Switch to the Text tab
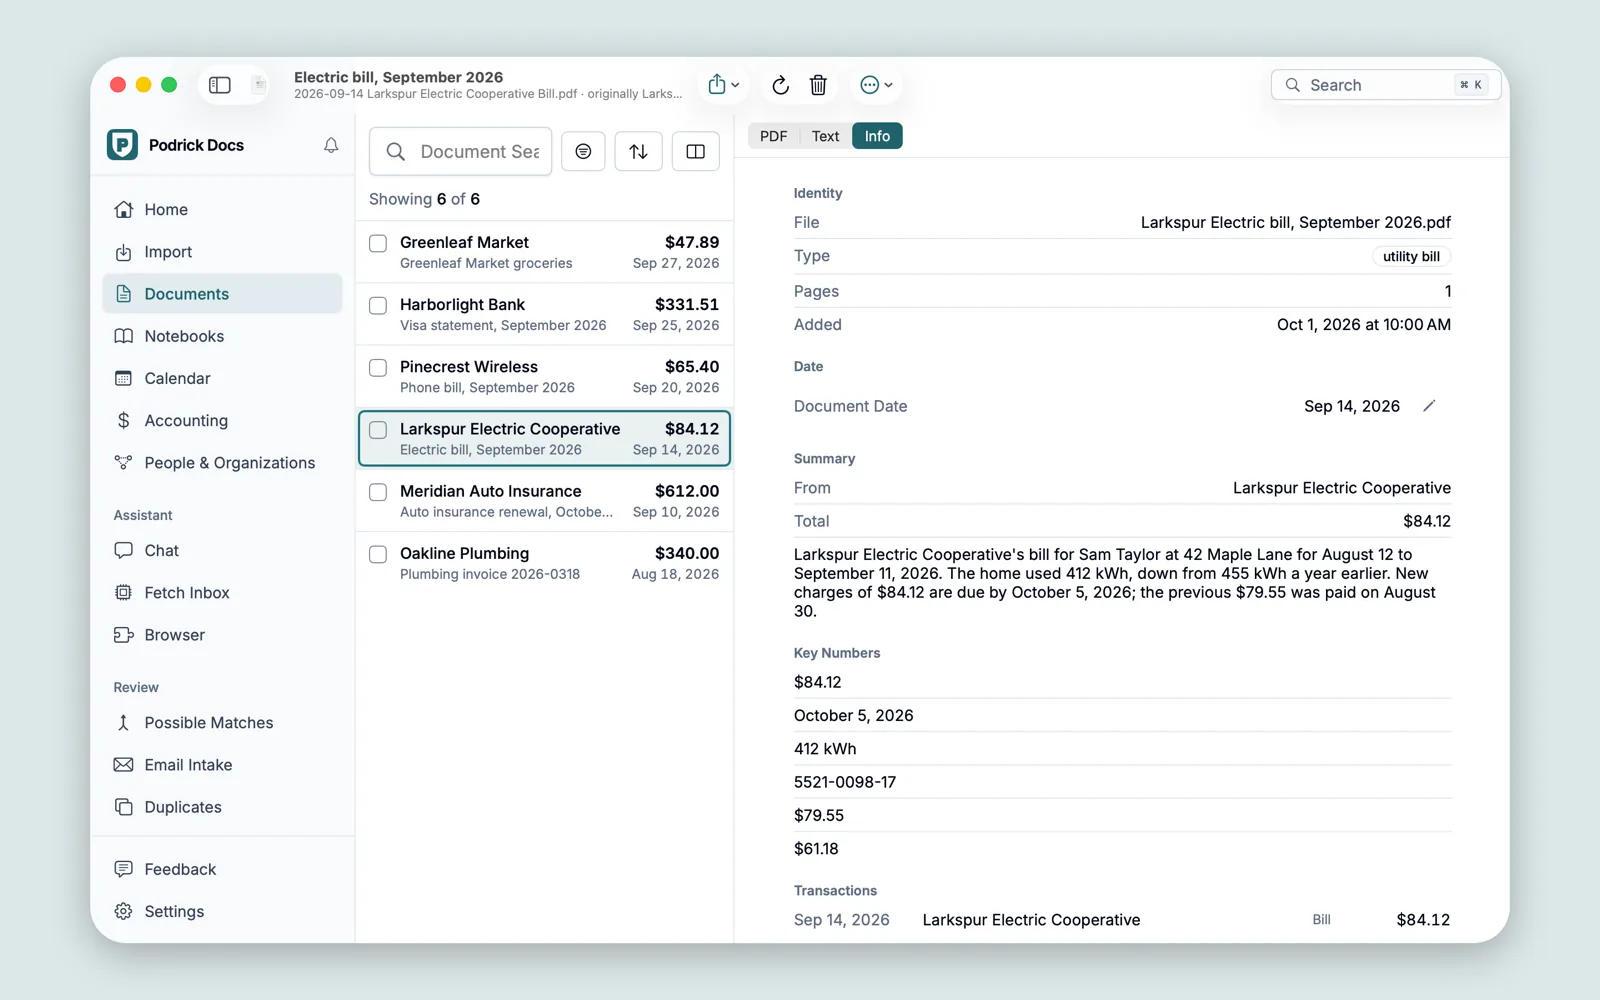1600x1000 pixels. (x=825, y=136)
